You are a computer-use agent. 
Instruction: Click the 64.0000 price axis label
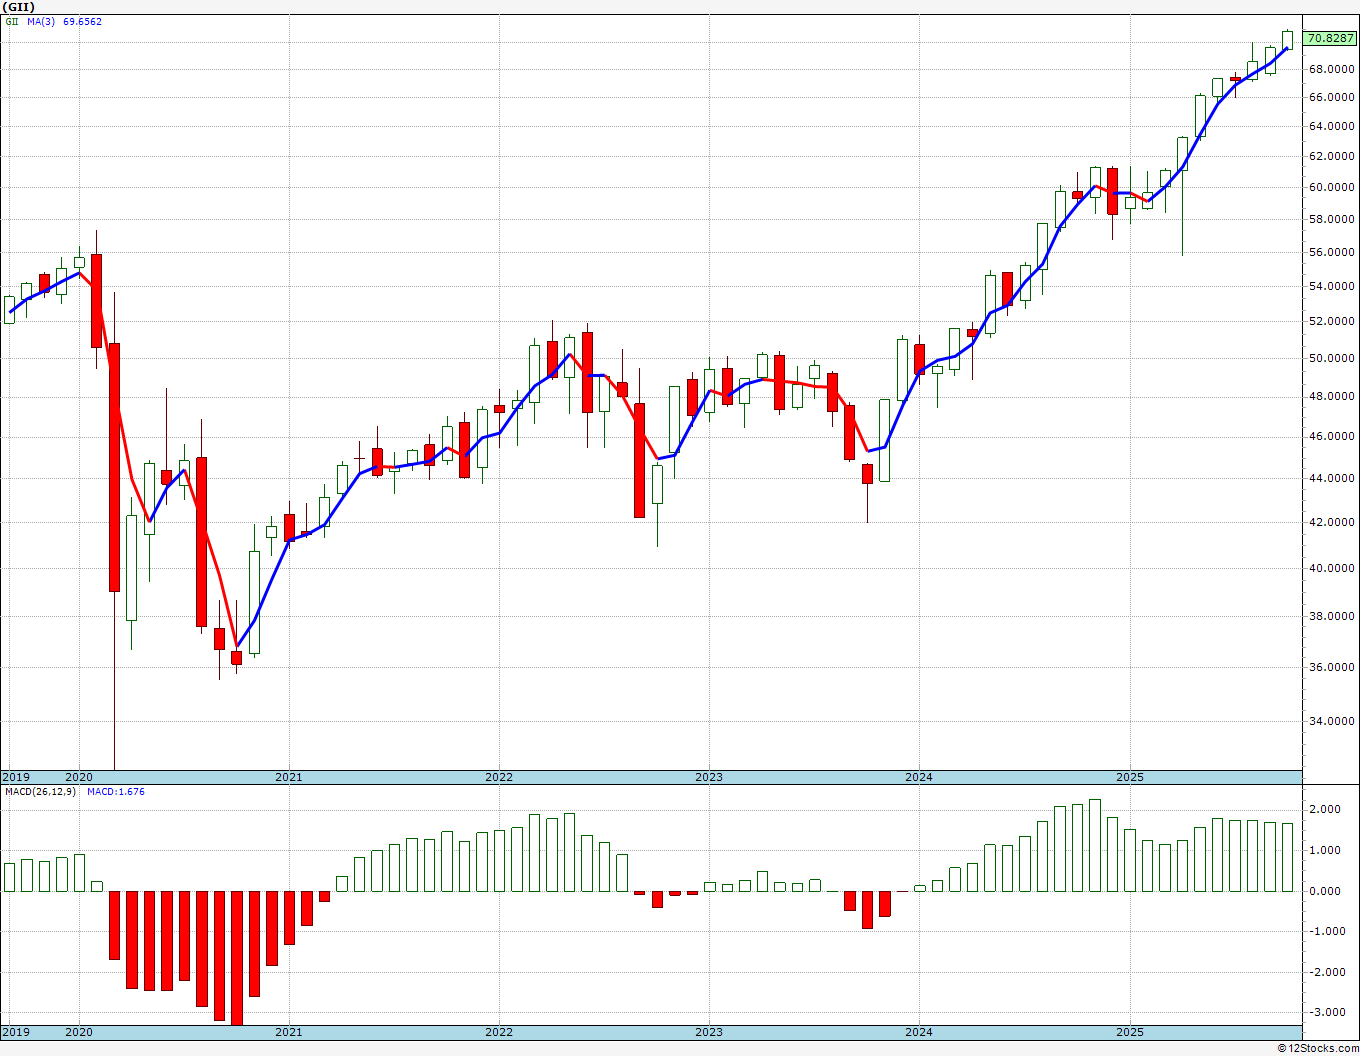pos(1332,126)
